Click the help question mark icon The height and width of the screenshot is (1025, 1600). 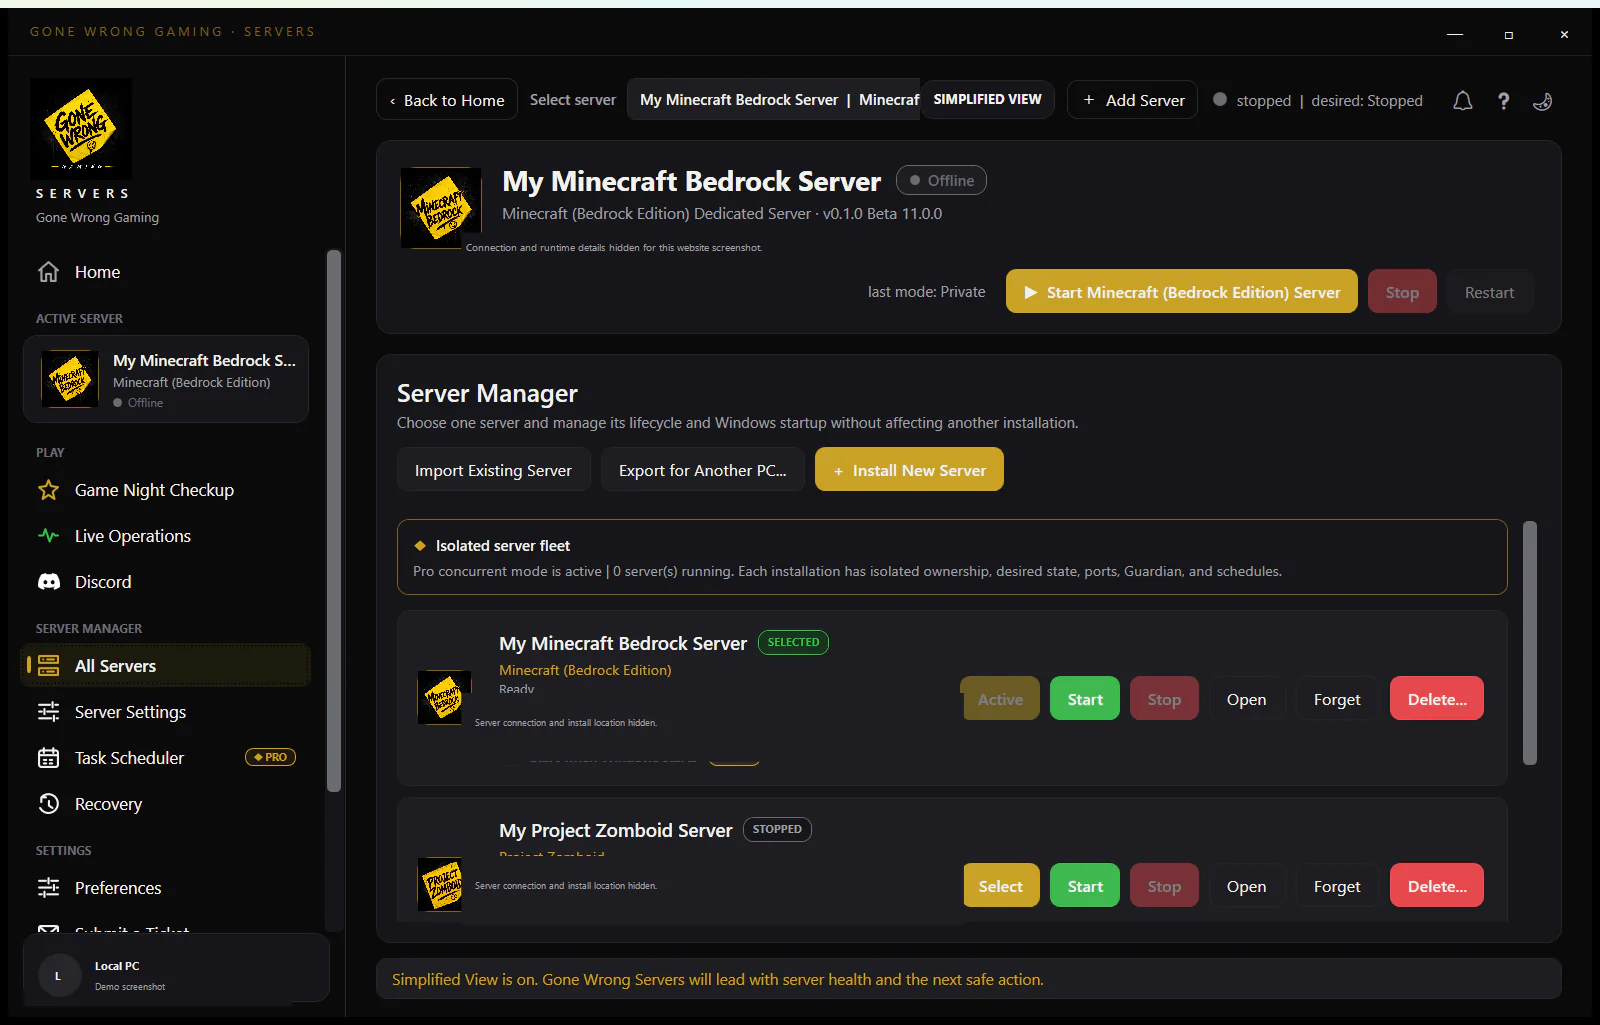pos(1503,101)
